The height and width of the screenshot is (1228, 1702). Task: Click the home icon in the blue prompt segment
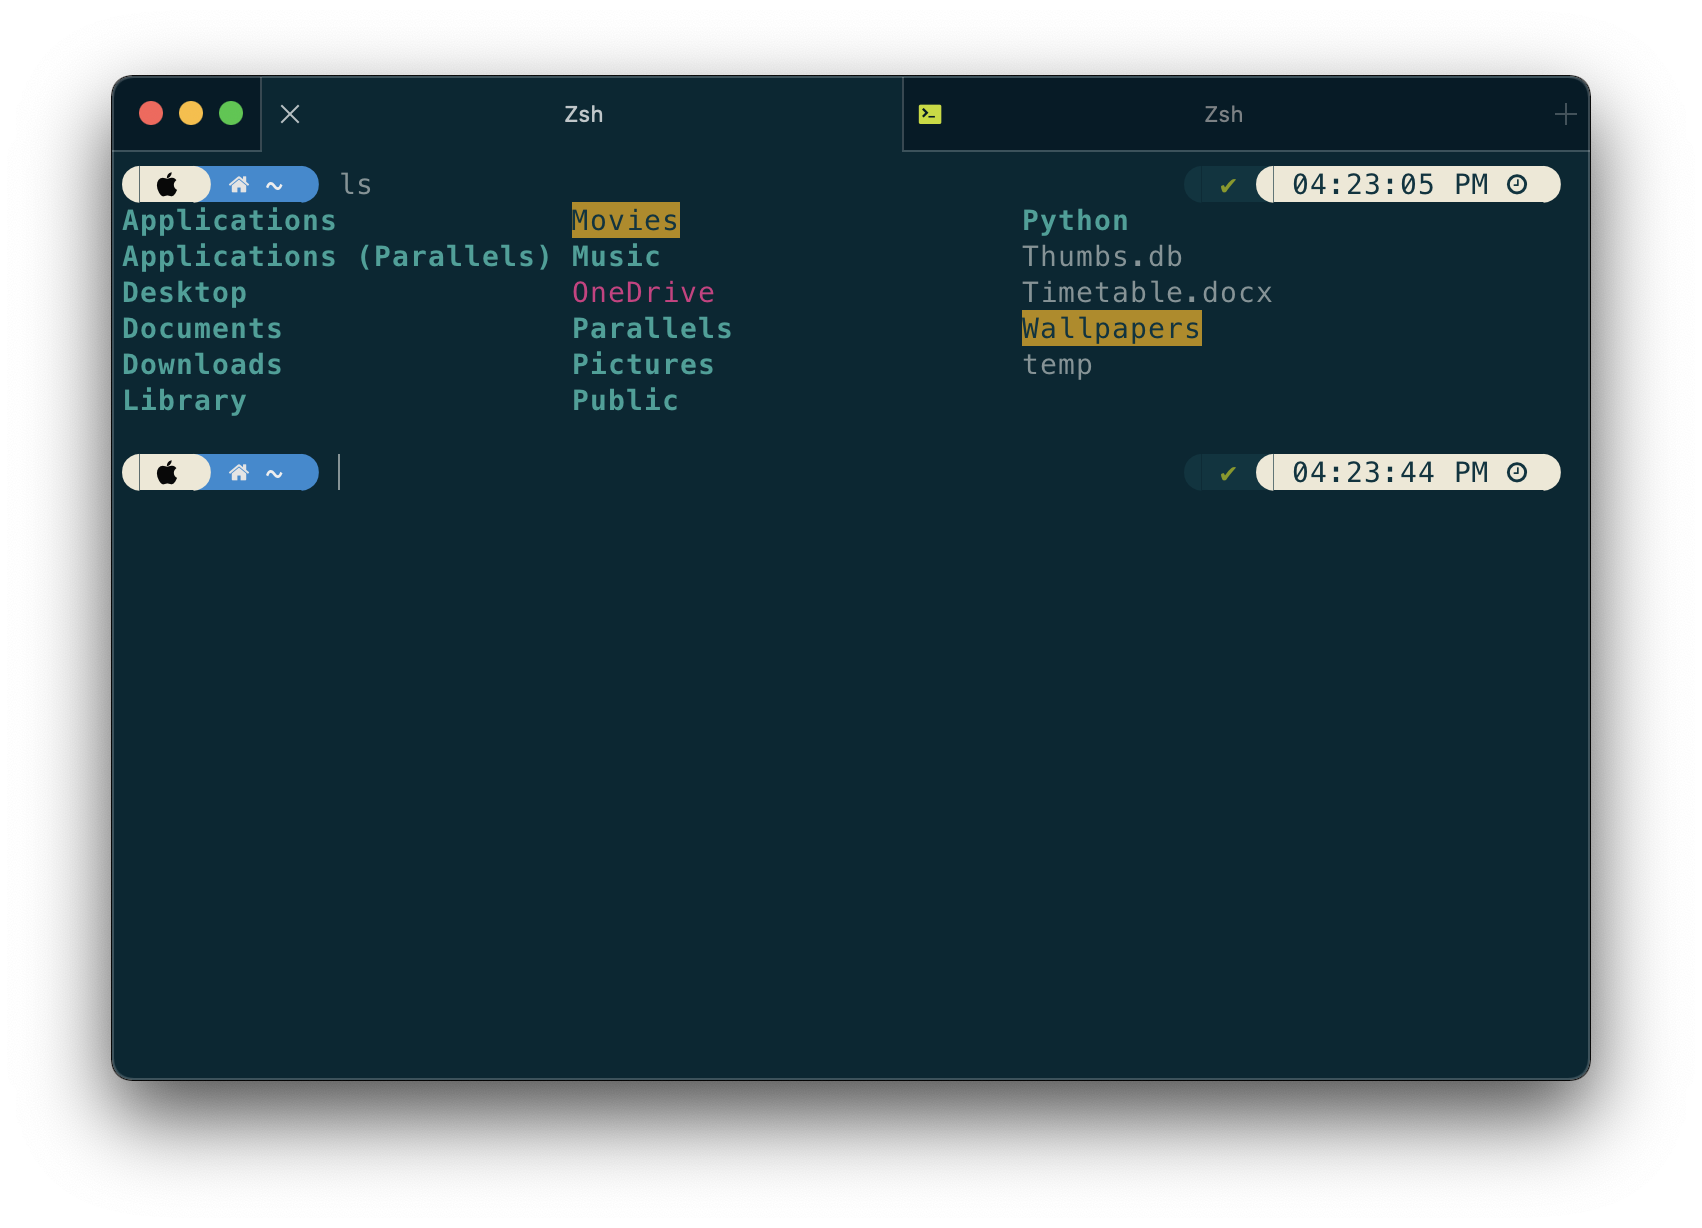tap(239, 184)
